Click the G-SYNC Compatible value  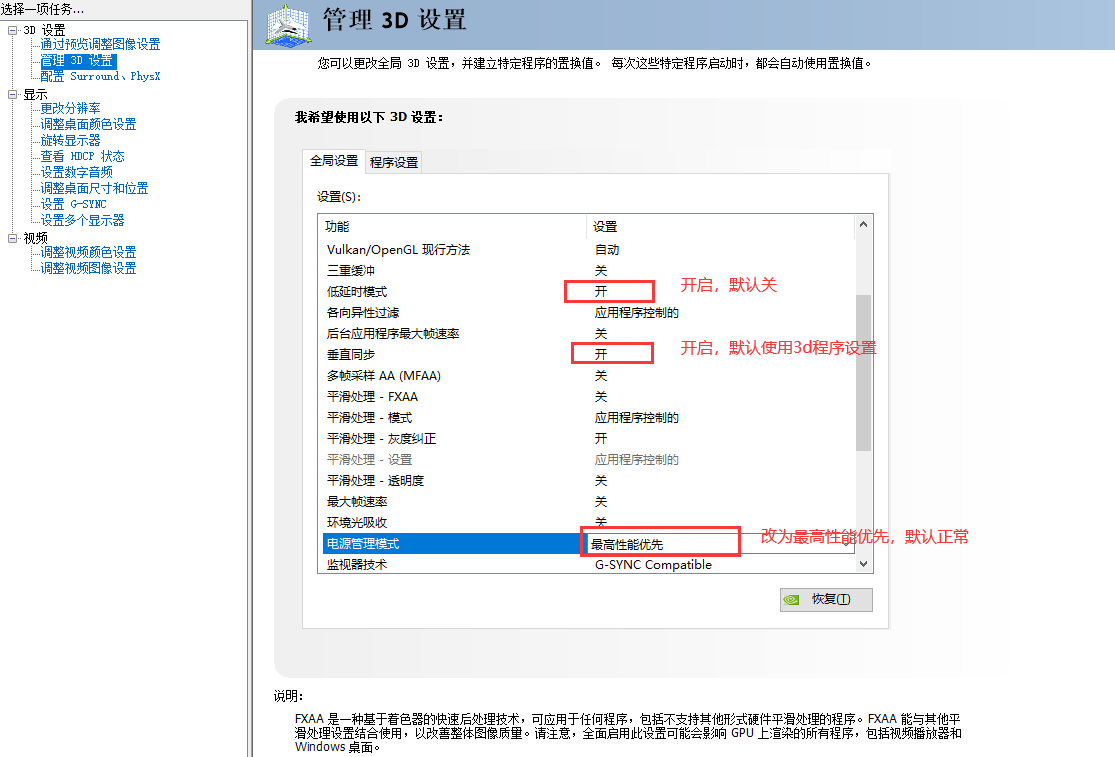pos(653,565)
